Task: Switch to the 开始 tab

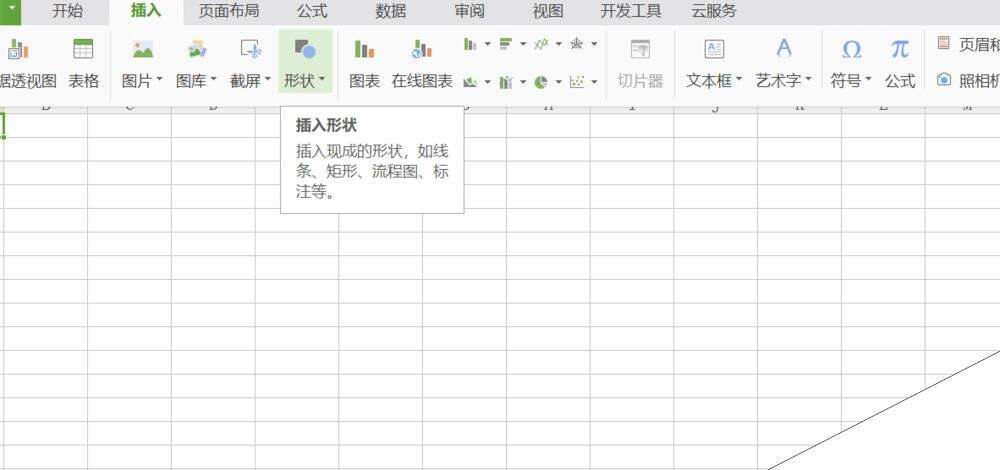Action: [x=67, y=11]
